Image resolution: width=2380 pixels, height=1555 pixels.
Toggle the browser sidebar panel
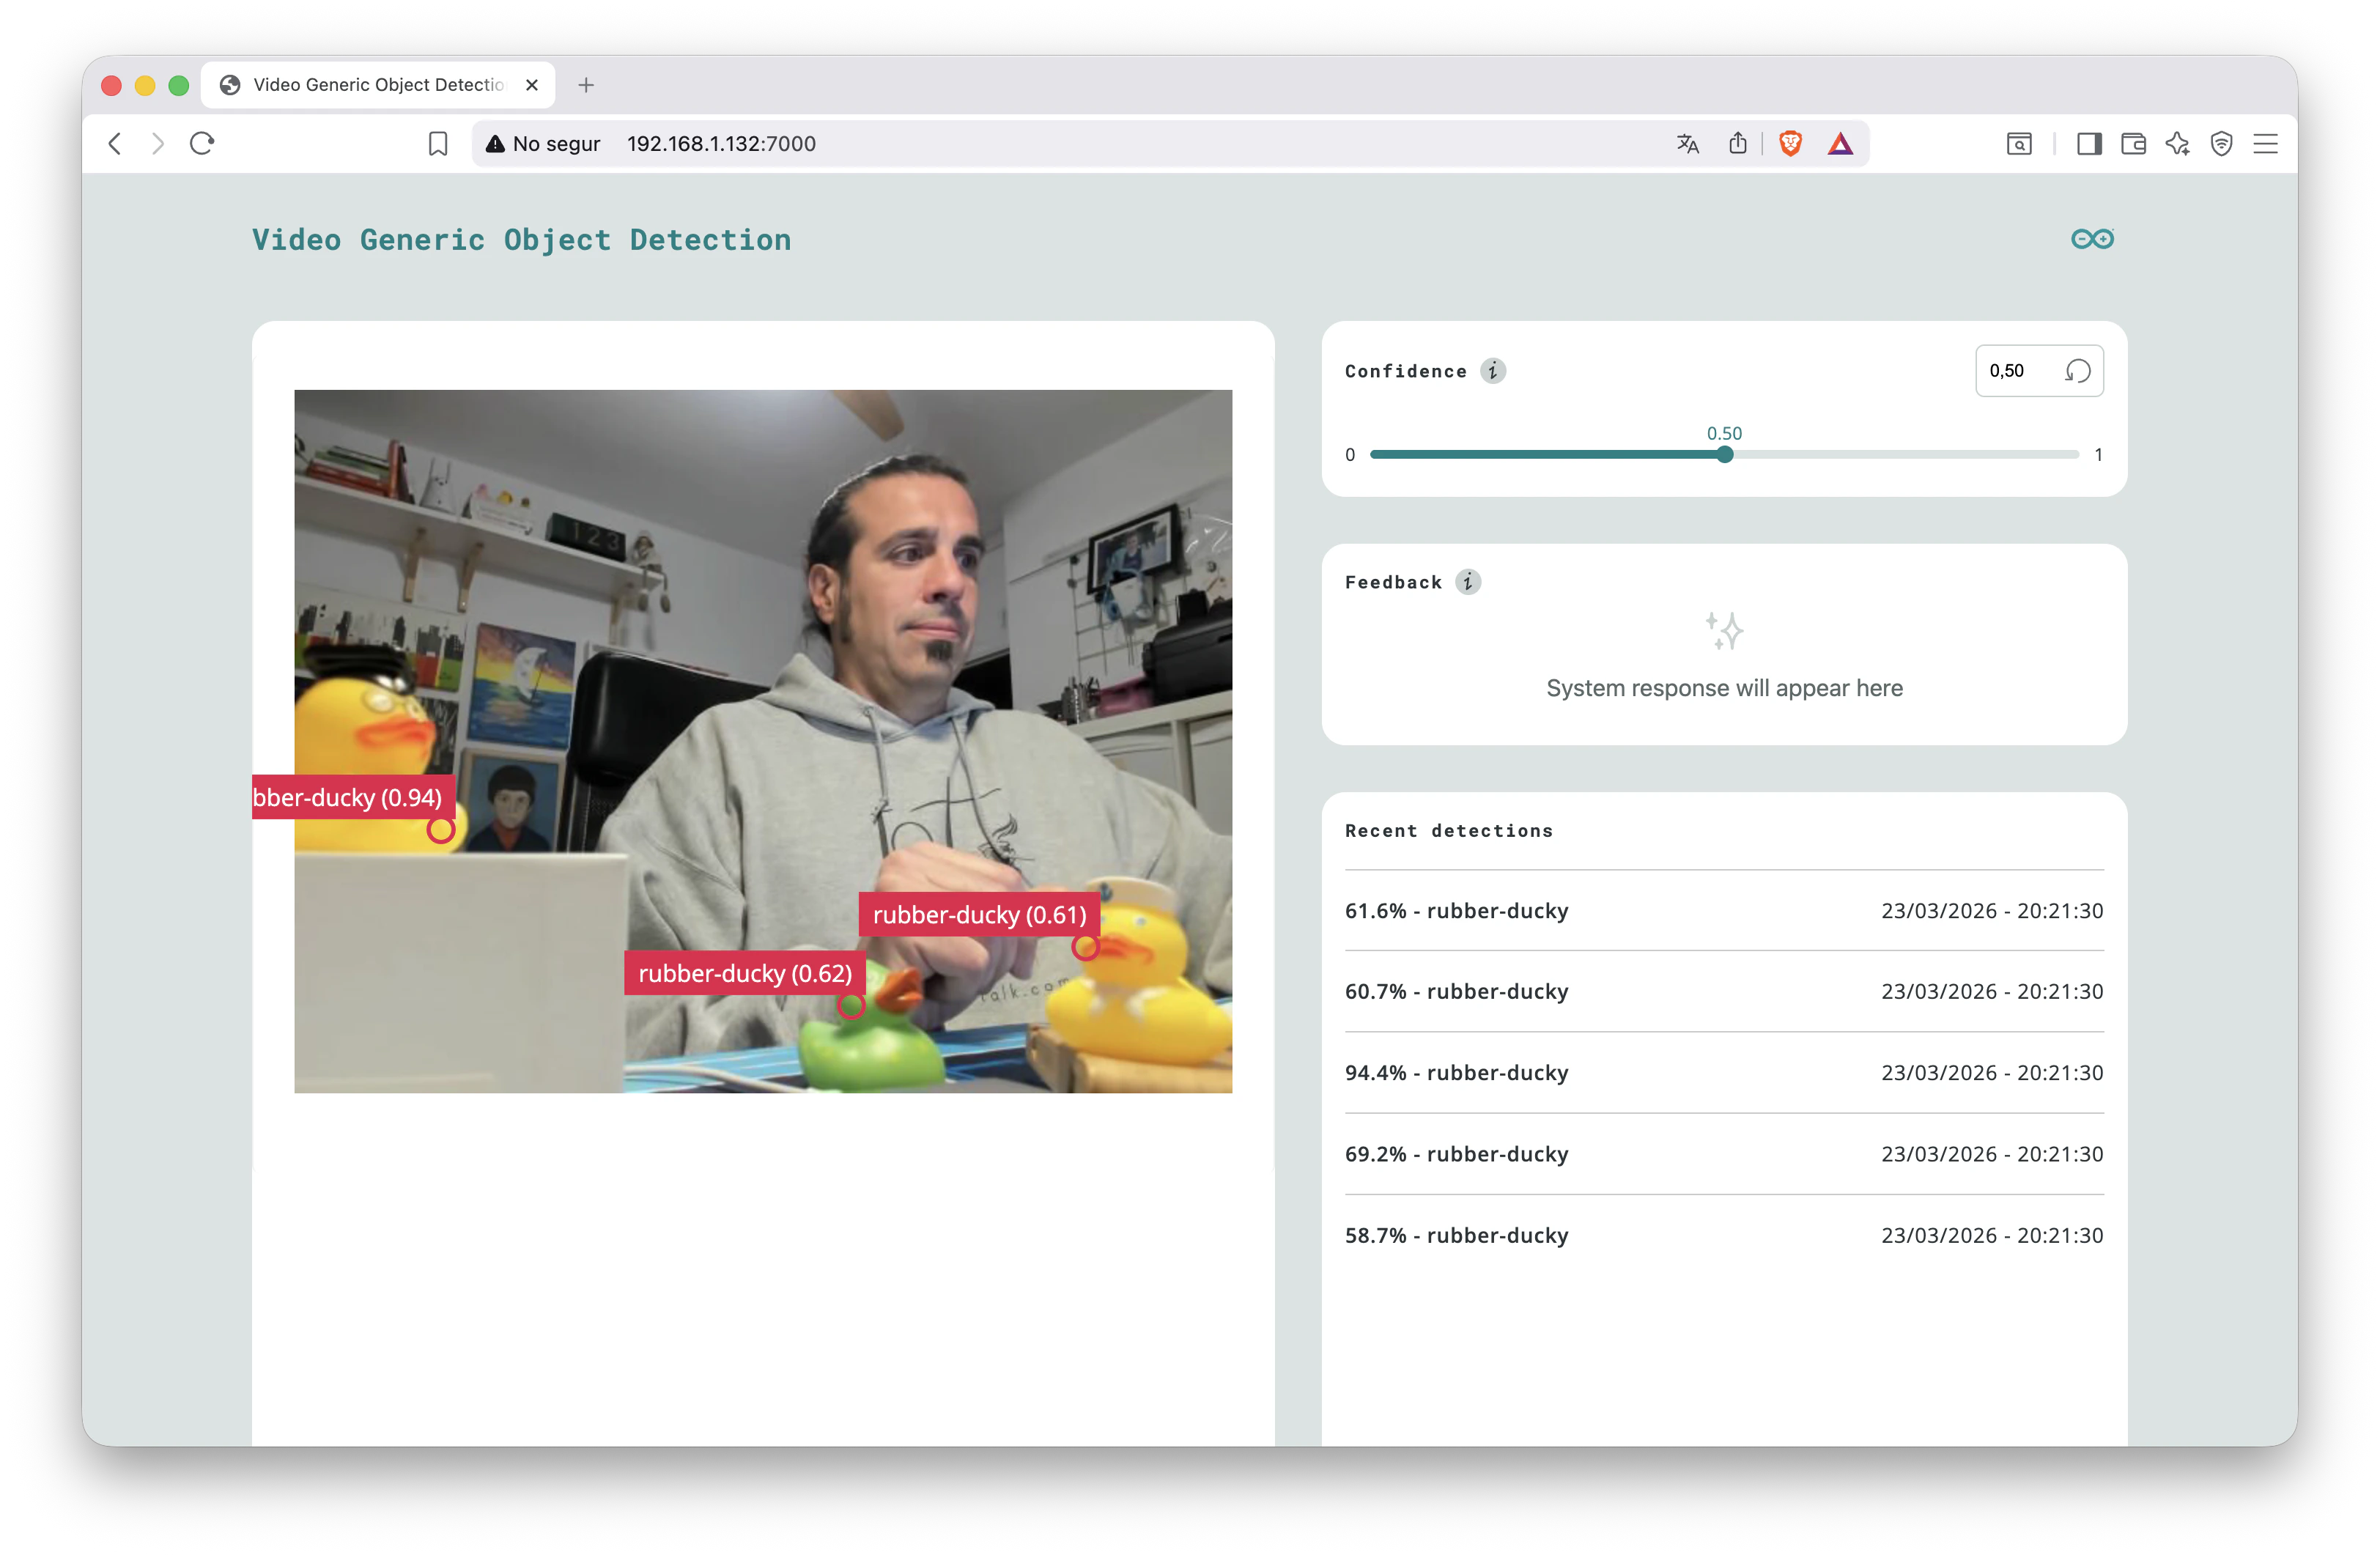2089,144
